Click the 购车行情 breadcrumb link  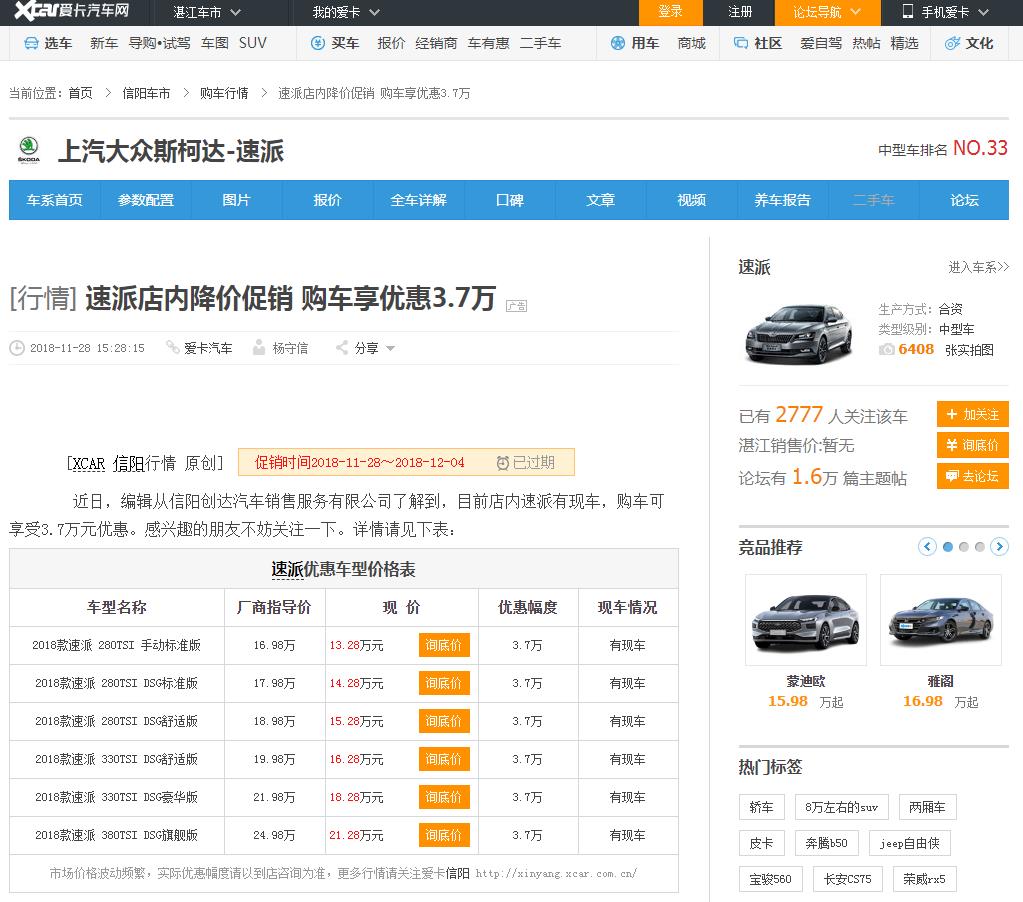coord(224,93)
